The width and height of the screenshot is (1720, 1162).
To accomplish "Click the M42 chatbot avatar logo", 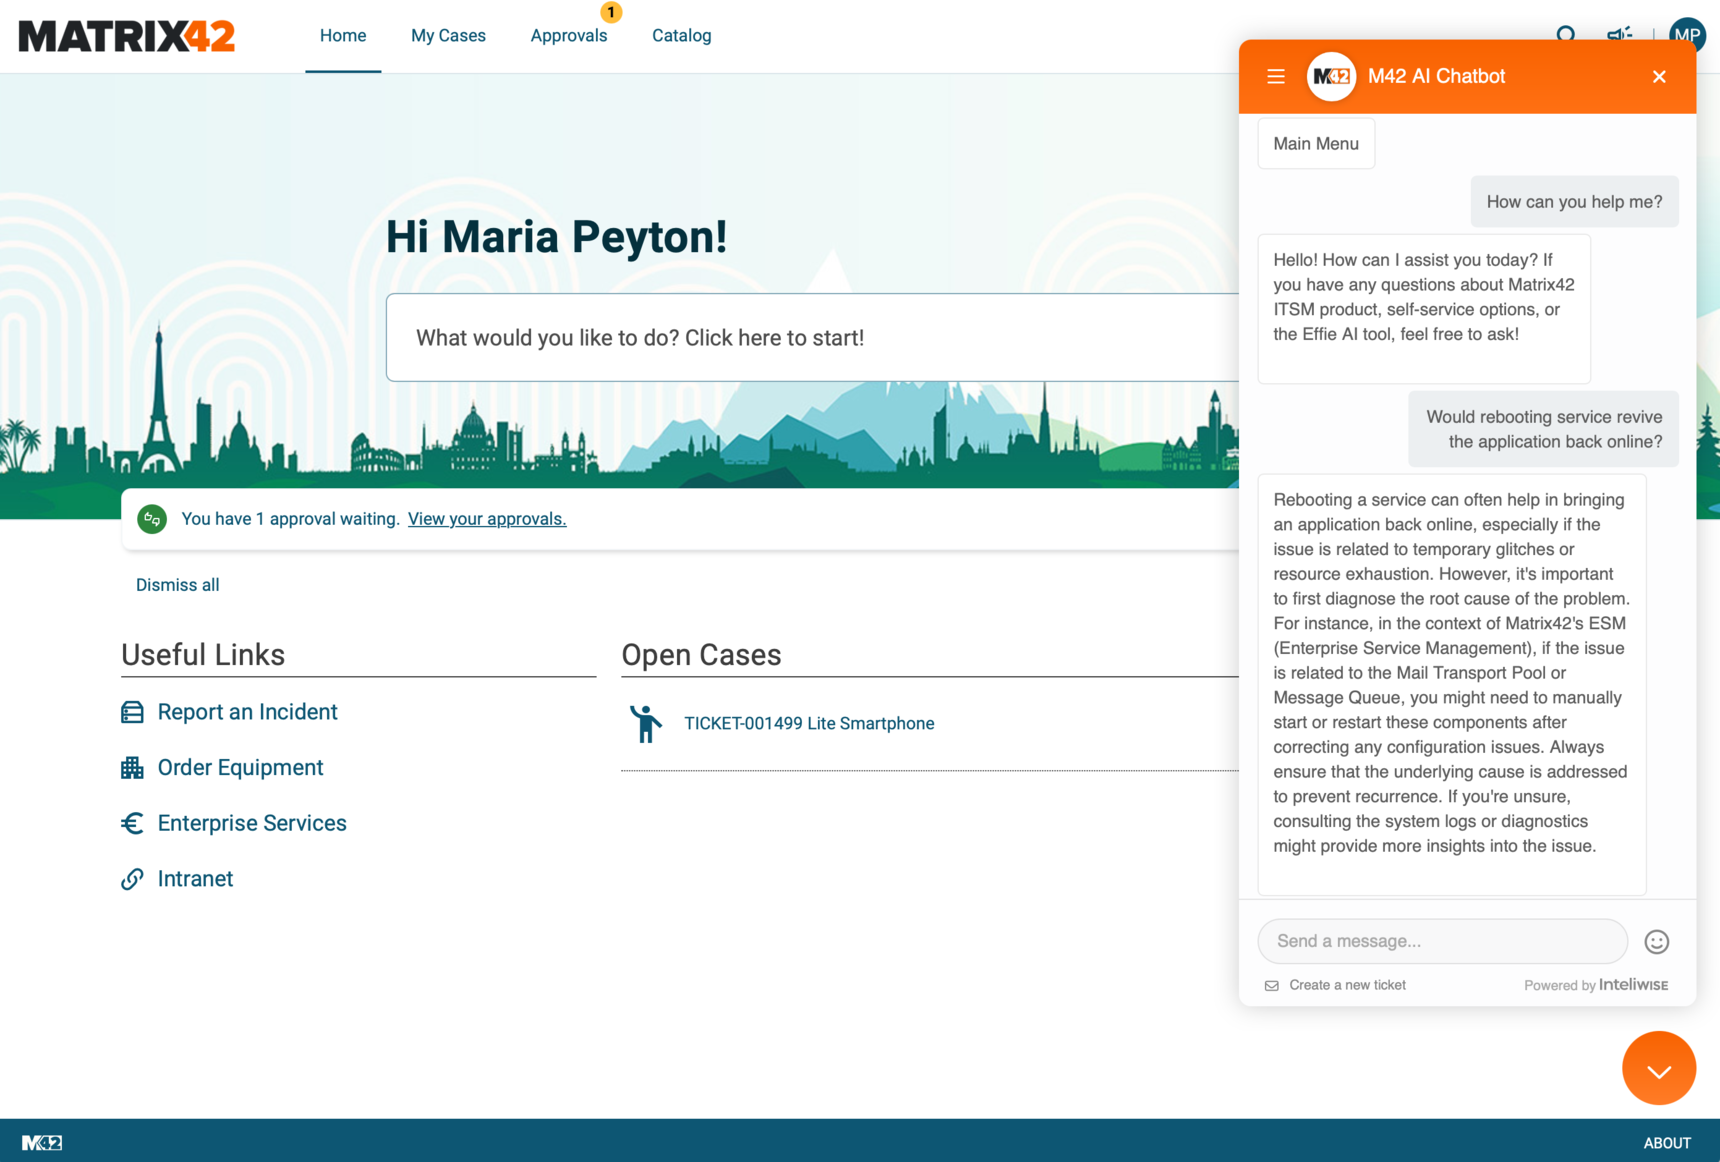I will click(1331, 76).
